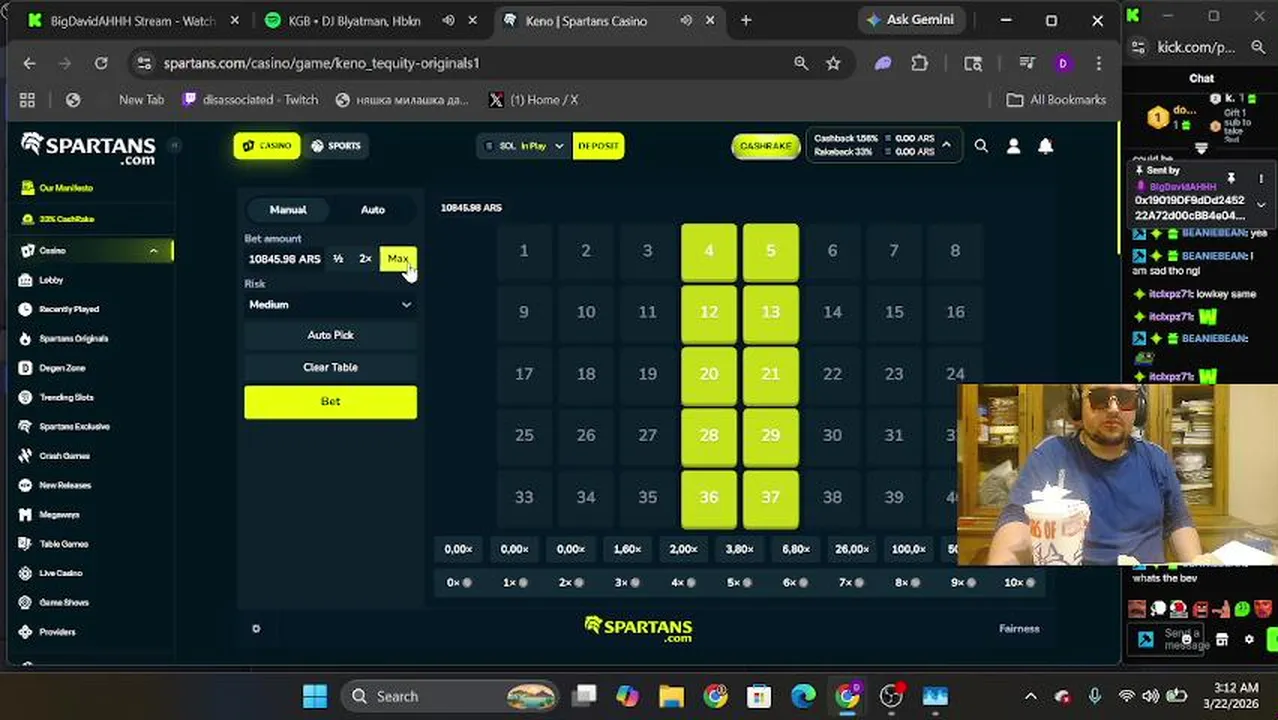The height and width of the screenshot is (720, 1278).
Task: Click zoom magnifier icon in address bar
Action: (x=801, y=63)
